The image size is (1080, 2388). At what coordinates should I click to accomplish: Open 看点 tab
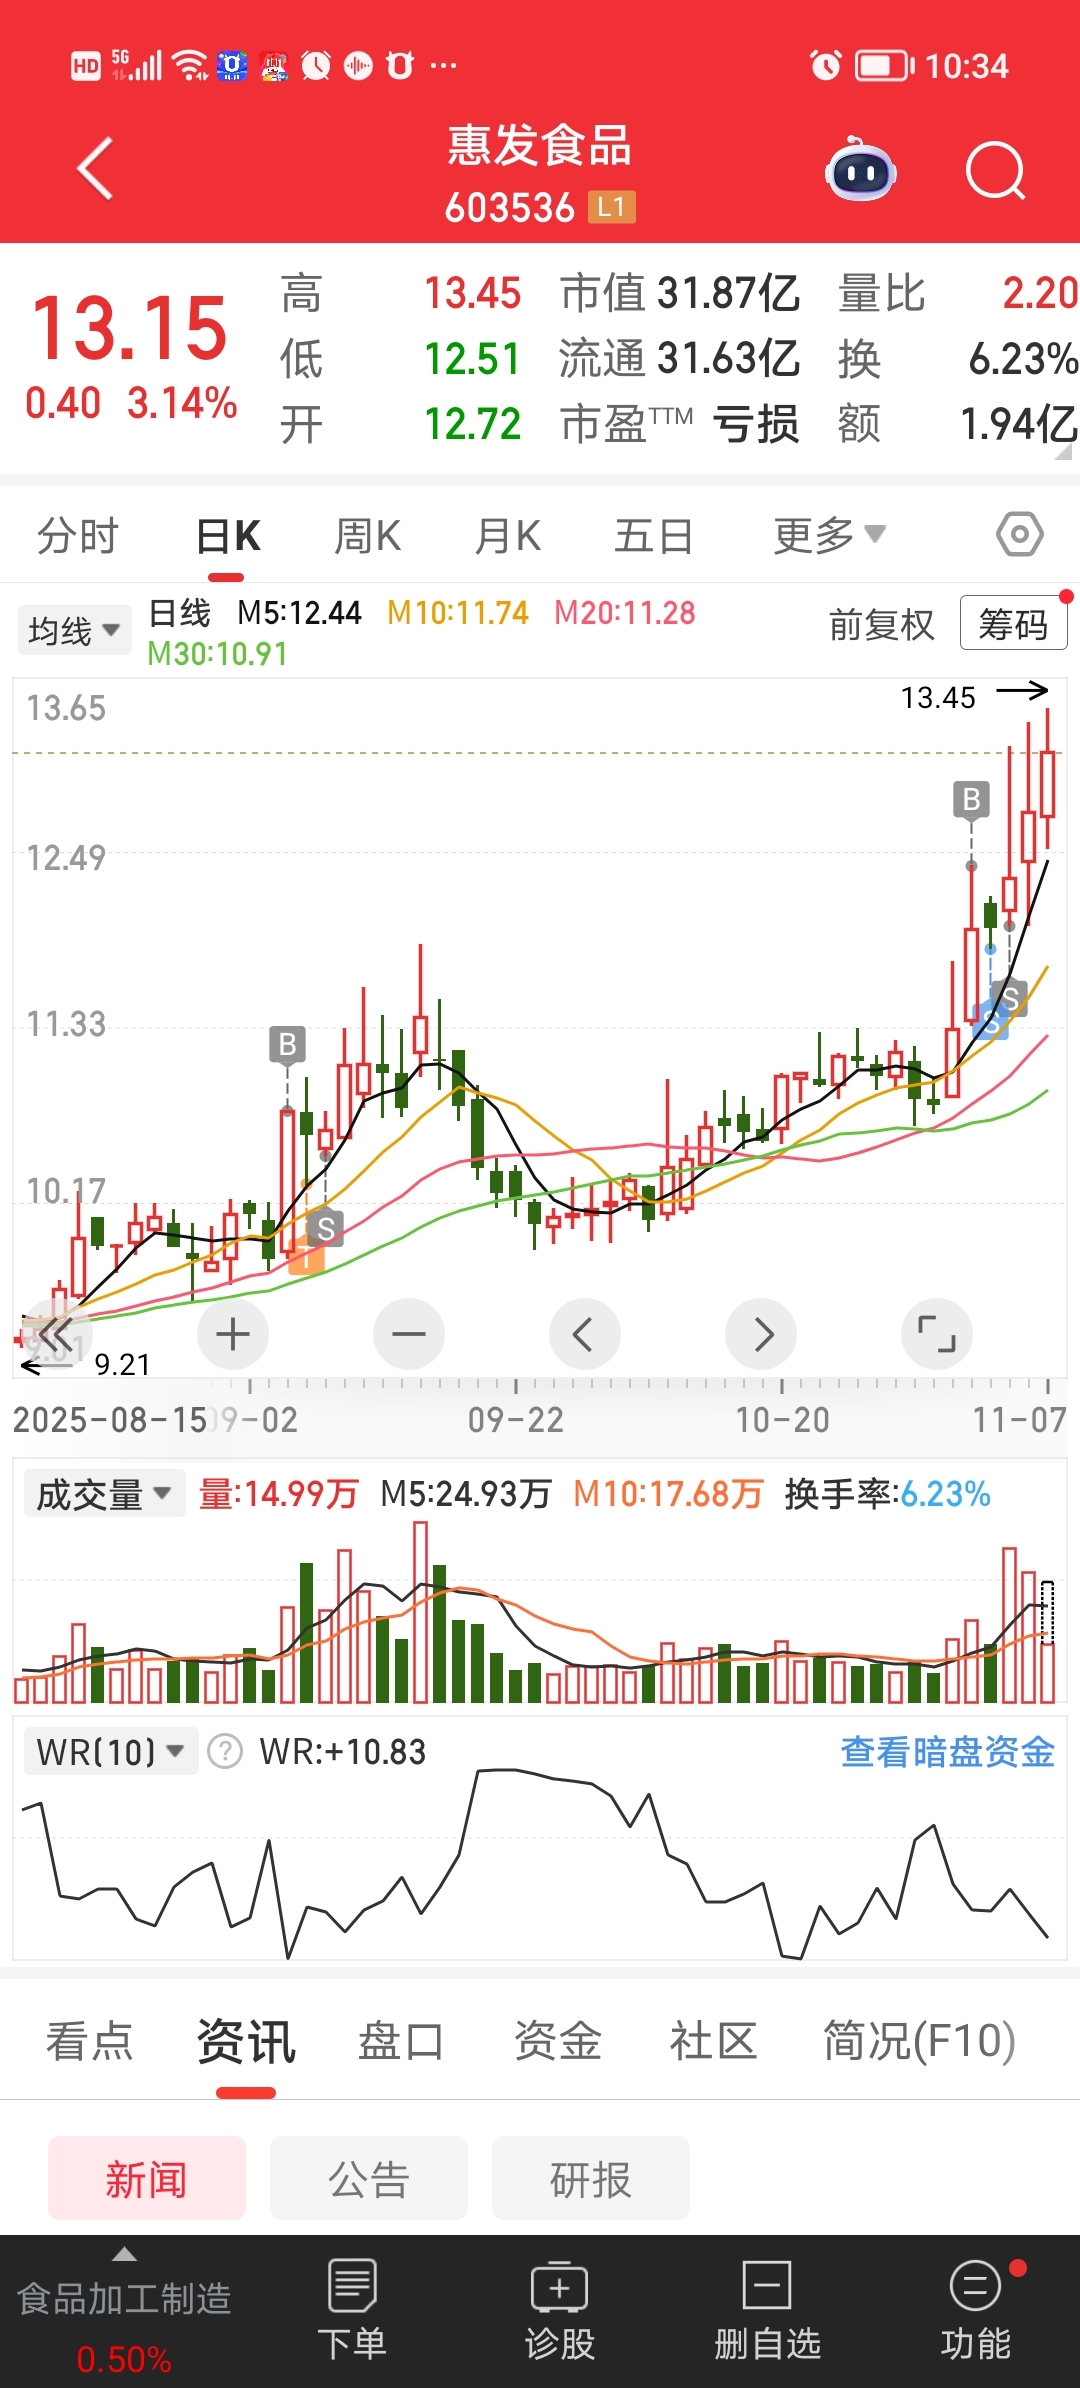(89, 2041)
